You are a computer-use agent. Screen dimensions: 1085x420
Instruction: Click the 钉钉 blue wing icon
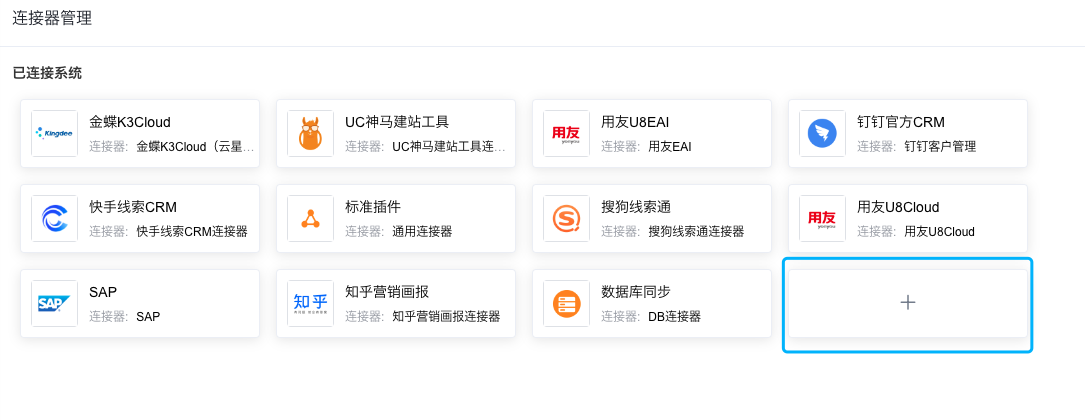(x=823, y=134)
